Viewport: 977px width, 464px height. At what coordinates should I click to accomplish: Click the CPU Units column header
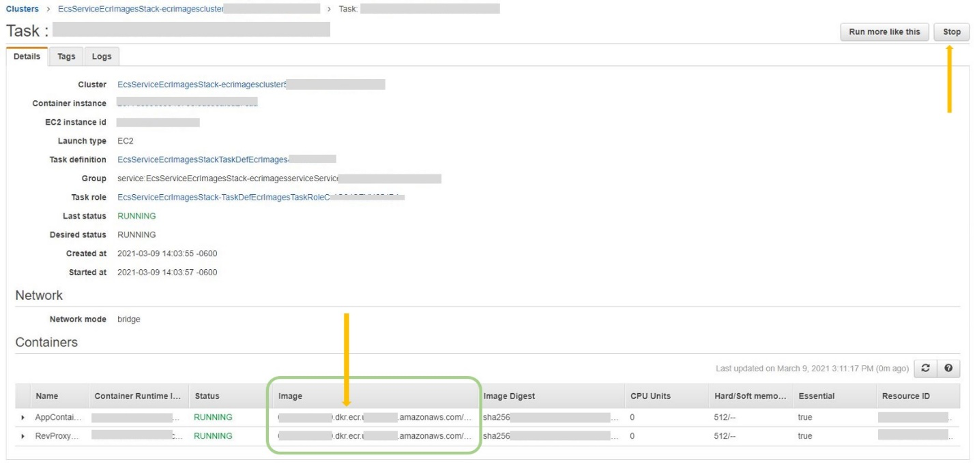[651, 396]
